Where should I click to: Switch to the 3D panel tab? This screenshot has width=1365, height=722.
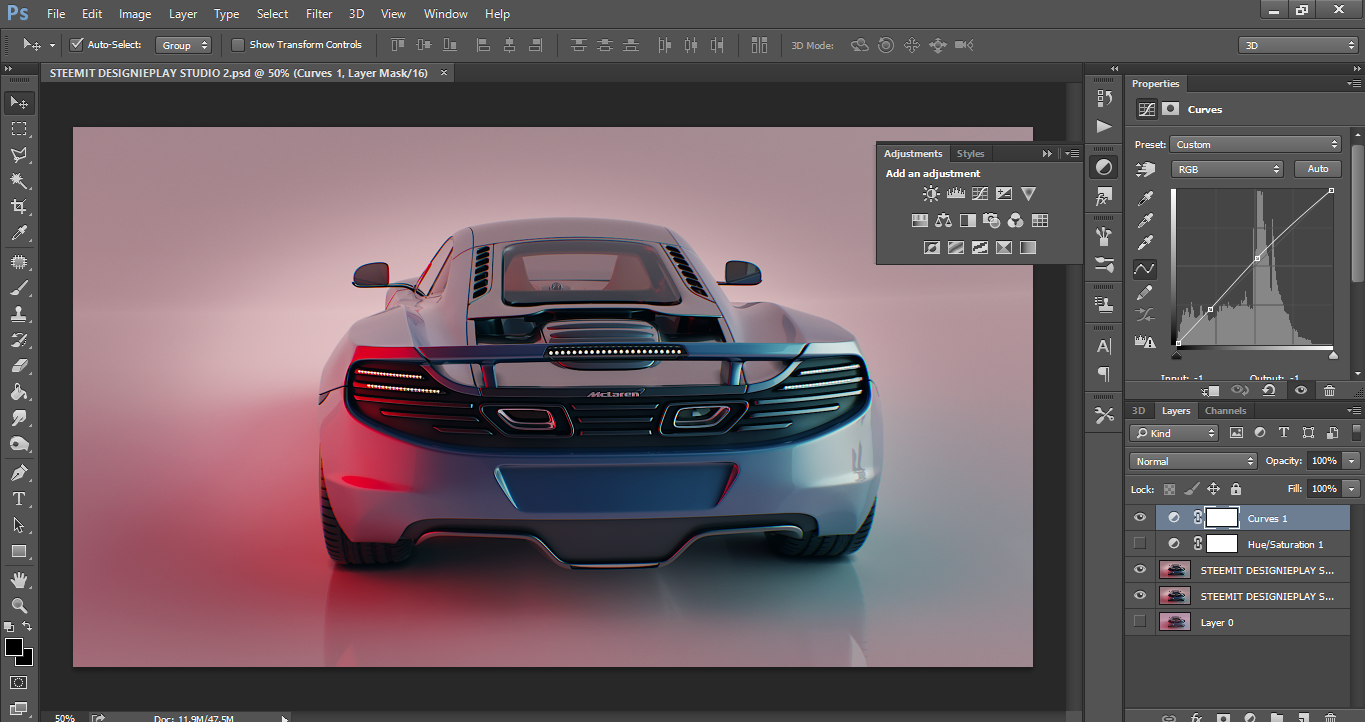coord(1138,410)
